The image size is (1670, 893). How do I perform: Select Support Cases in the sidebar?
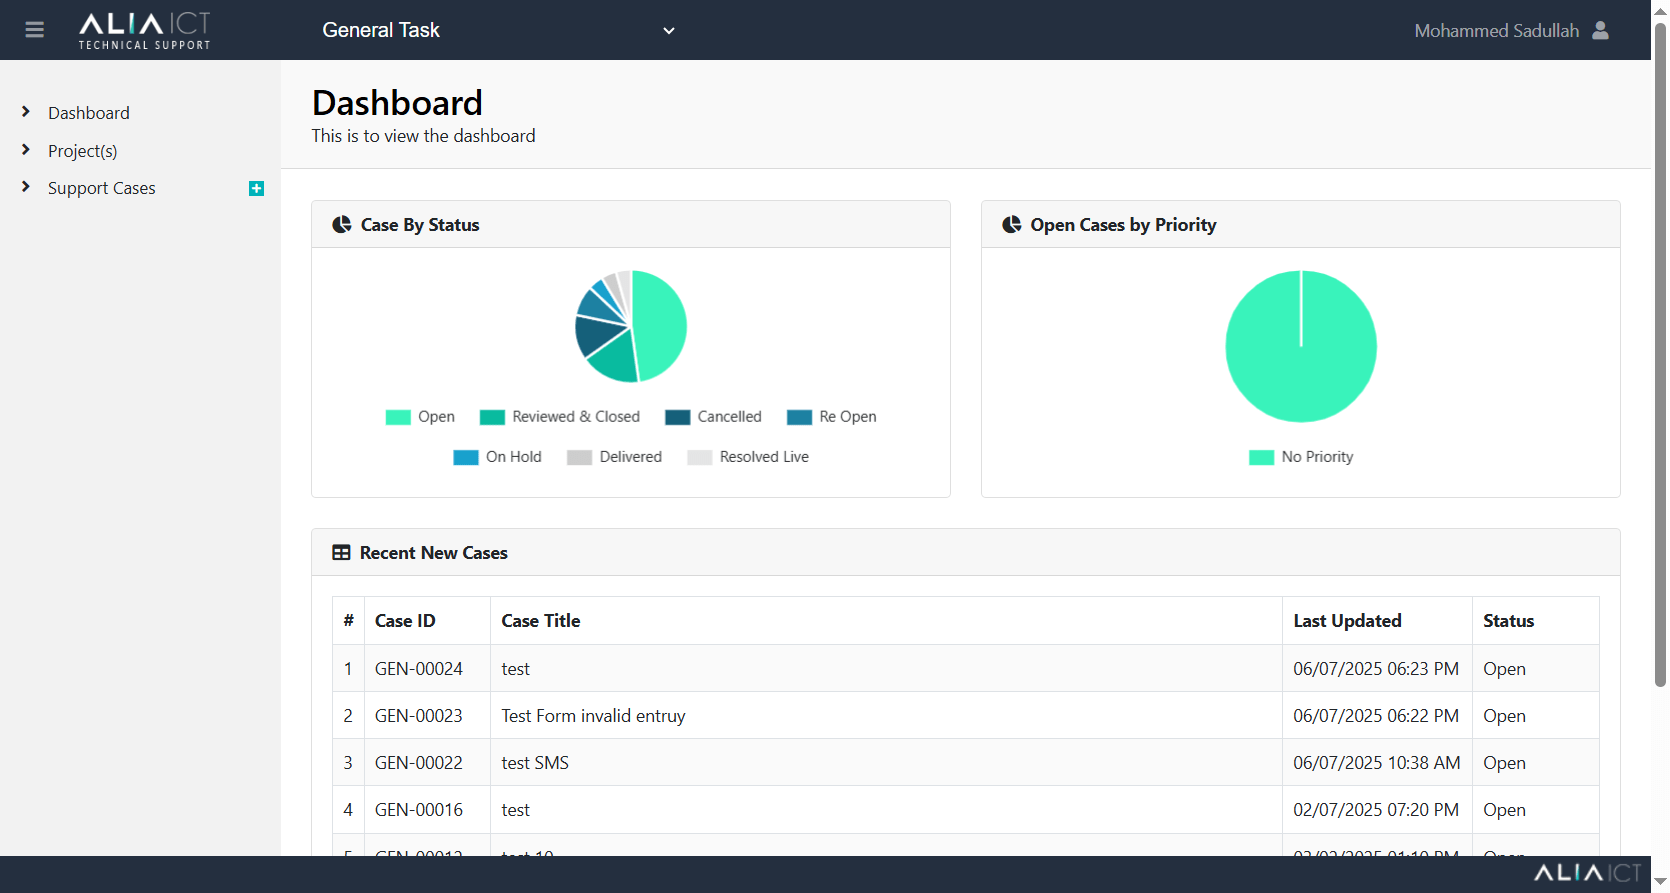tap(102, 188)
